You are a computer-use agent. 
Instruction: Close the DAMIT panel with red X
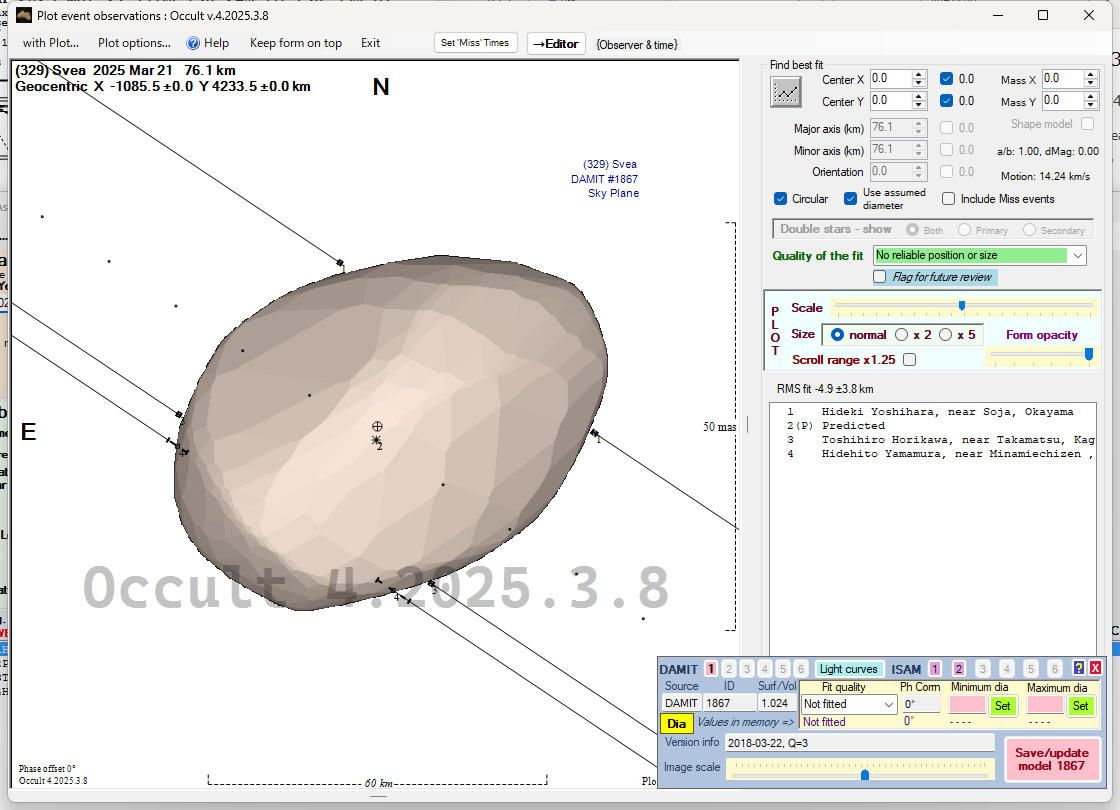1095,668
